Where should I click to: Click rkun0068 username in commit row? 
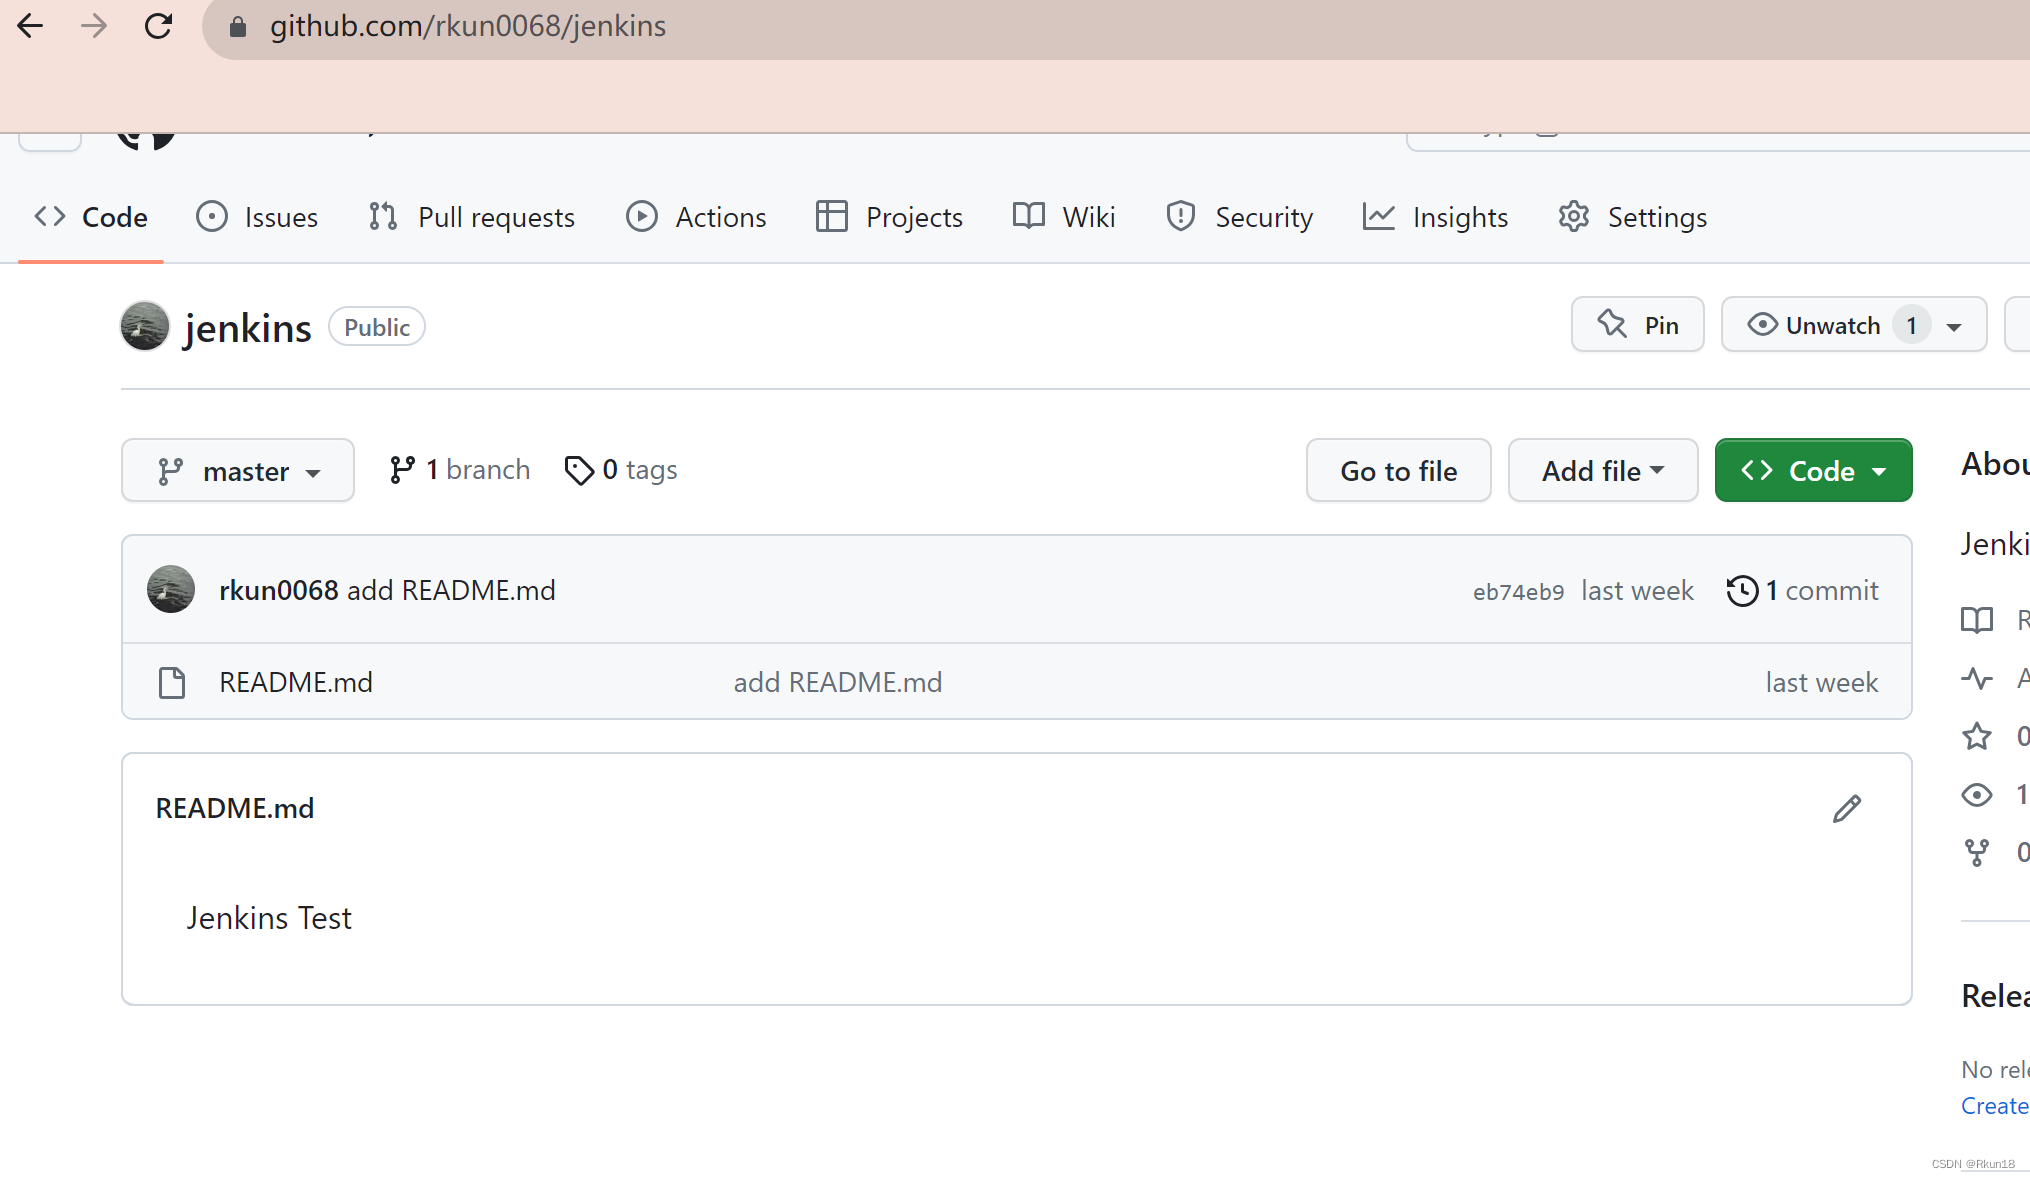(x=279, y=590)
